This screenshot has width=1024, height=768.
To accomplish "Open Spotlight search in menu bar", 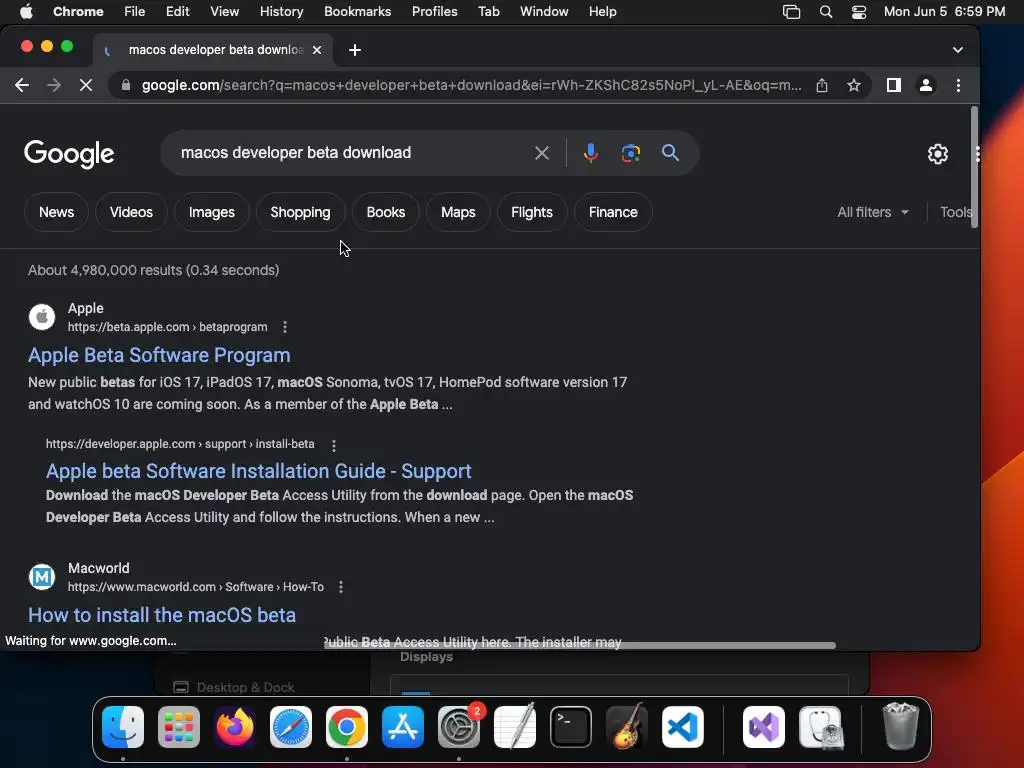I will 825,11.
